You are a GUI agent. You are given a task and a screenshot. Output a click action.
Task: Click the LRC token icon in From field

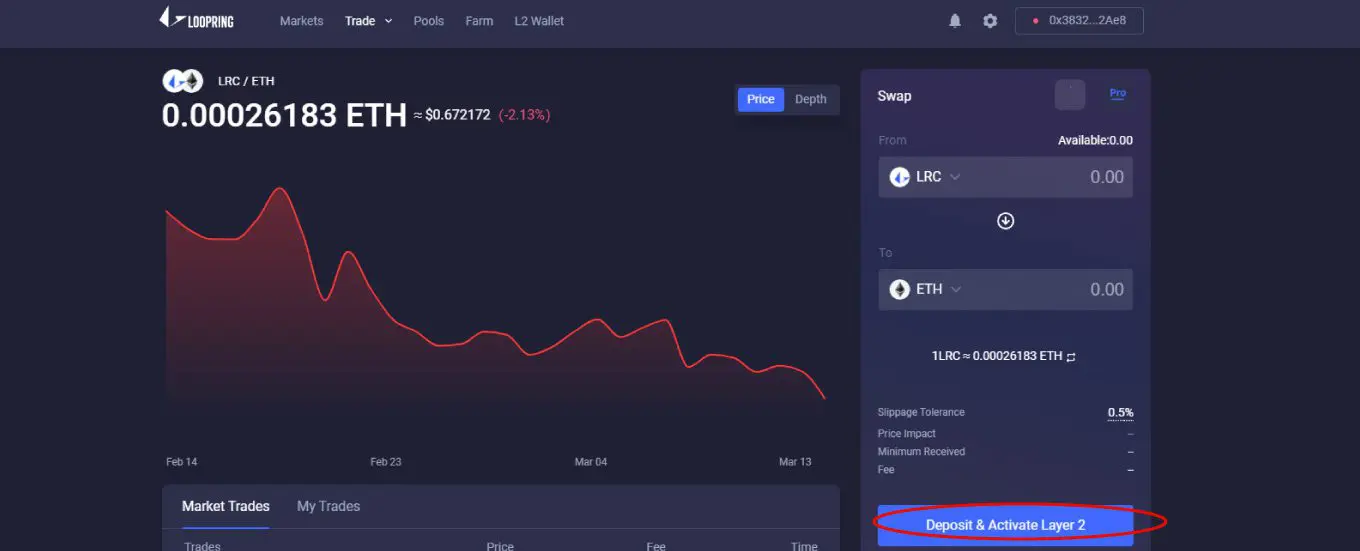point(900,177)
